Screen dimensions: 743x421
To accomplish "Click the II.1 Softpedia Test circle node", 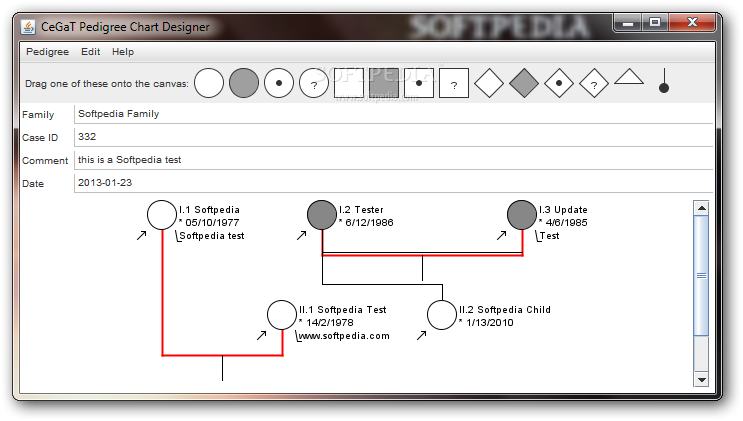I will click(x=282, y=315).
